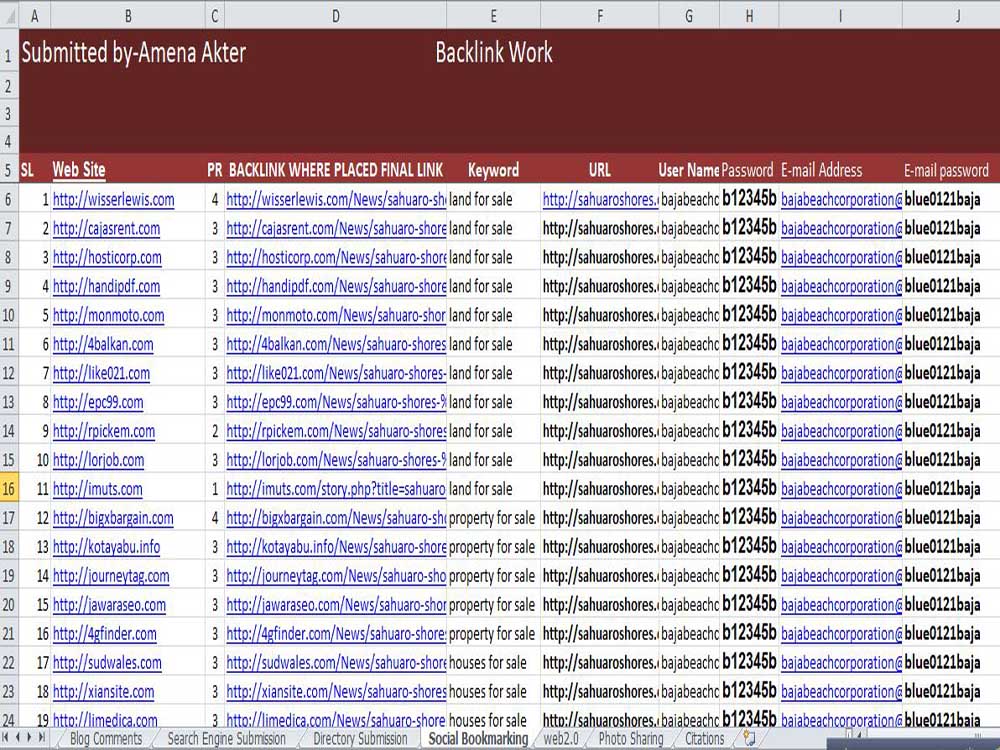Click the 'Backlink Work' title cell
Viewport: 1000px width, 750px height.
[494, 53]
